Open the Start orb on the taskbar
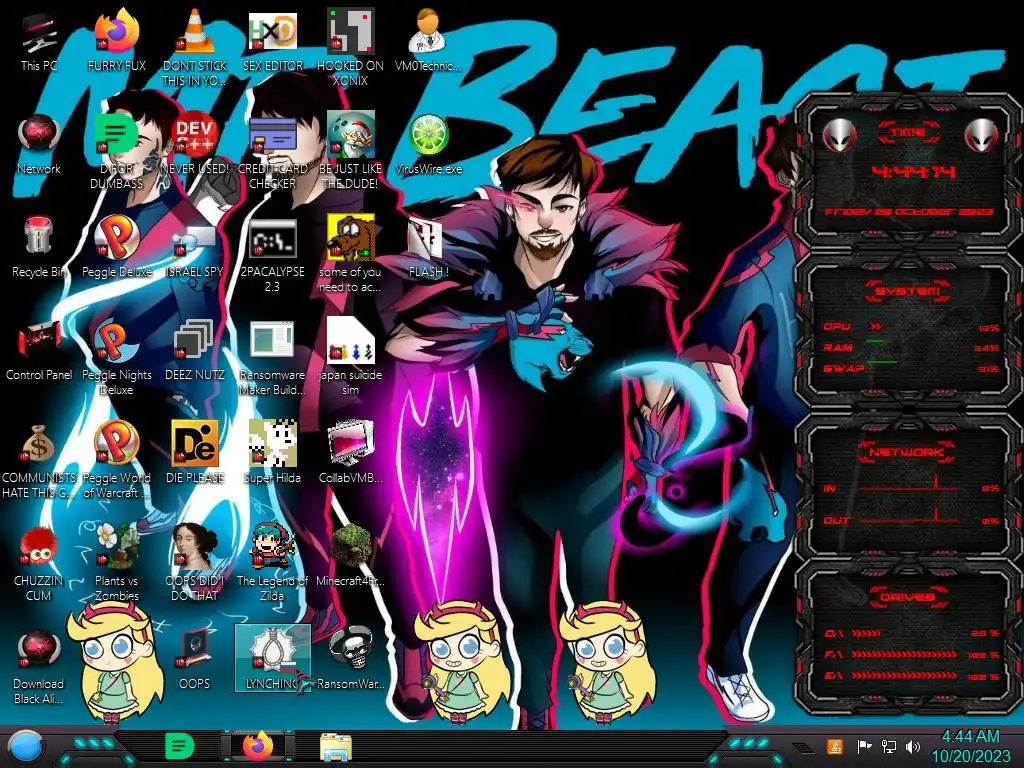This screenshot has height=768, width=1024. coord(26,746)
